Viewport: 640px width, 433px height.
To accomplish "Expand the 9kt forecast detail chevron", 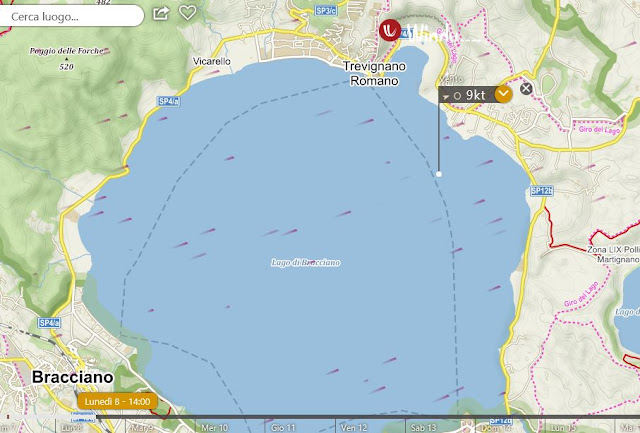I will point(503,94).
